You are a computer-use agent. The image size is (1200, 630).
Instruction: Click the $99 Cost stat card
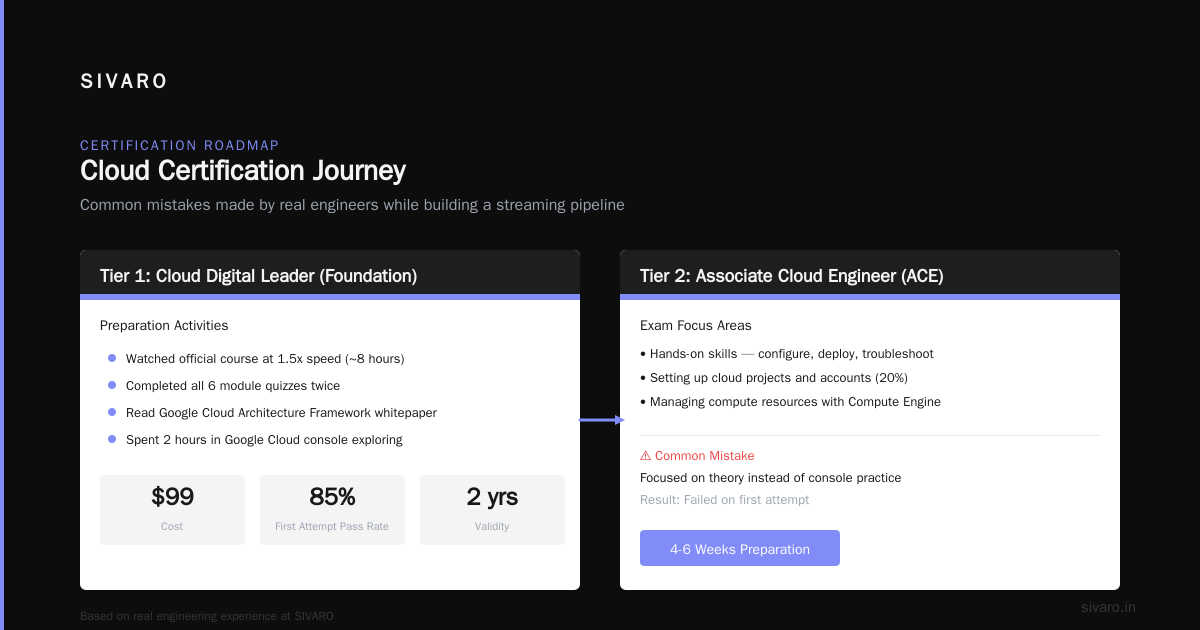172,510
